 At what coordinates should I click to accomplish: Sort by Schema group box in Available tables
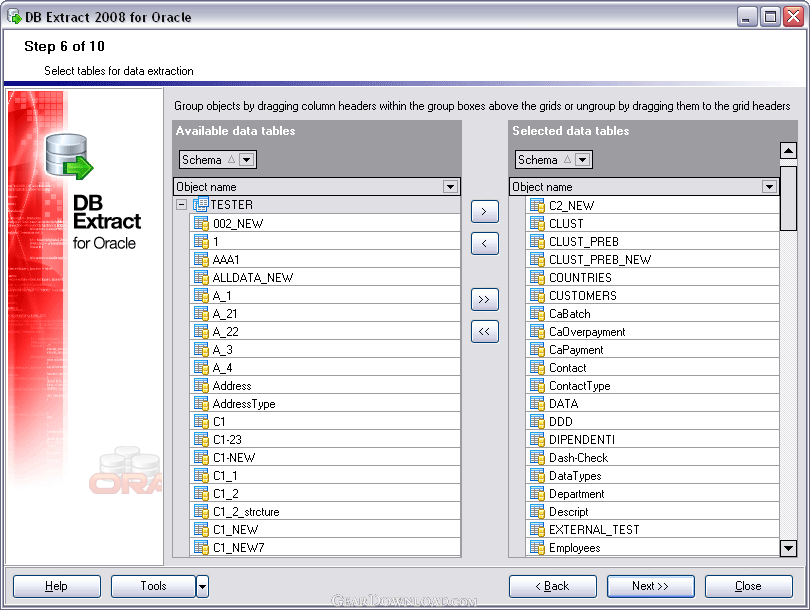(217, 160)
